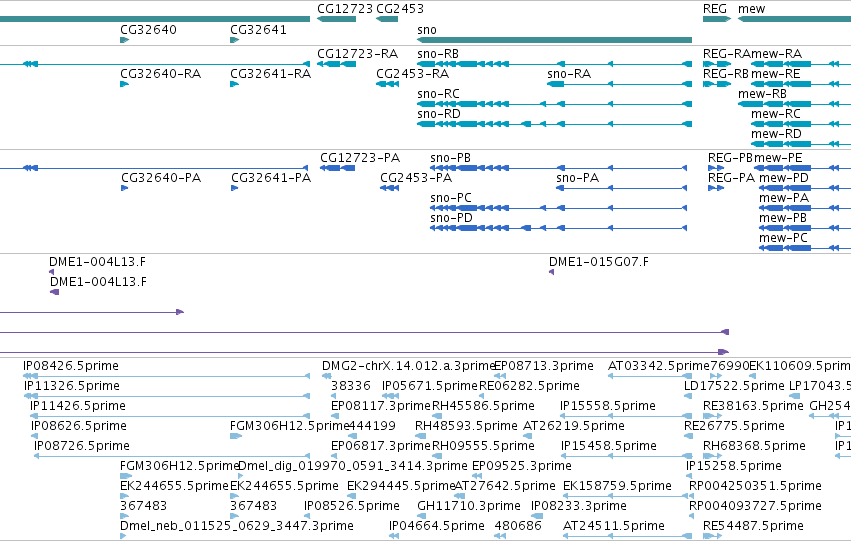The image size is (851, 541).
Task: Click the DMG2-chrX.14.012.a.3prime label
Action: (x=408, y=366)
